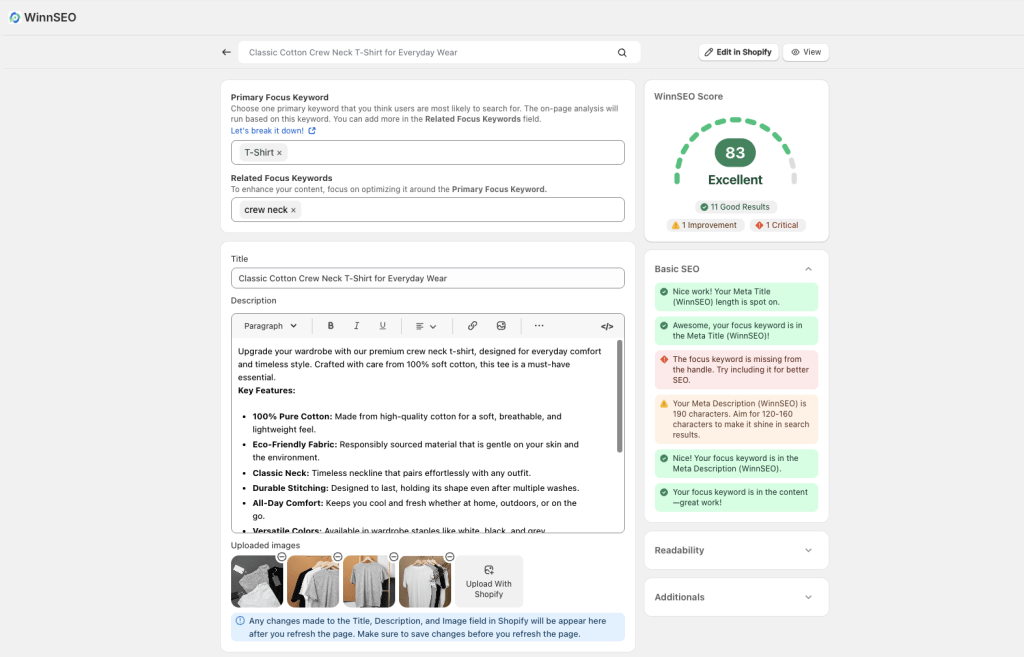This screenshot has width=1024, height=657.
Task: Open the more options ellipsis menu
Action: coord(539,326)
